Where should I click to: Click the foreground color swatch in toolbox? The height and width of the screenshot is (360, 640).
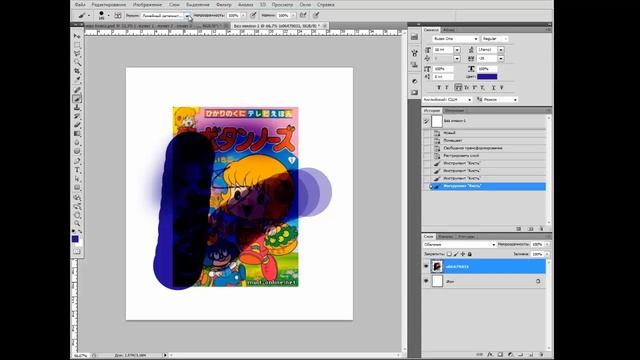pyautogui.click(x=75, y=239)
